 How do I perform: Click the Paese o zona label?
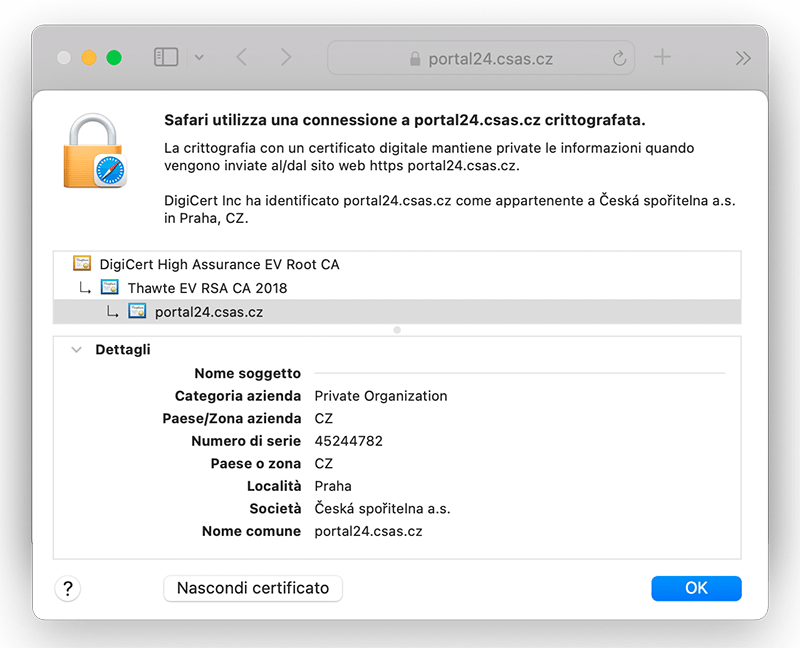click(256, 463)
